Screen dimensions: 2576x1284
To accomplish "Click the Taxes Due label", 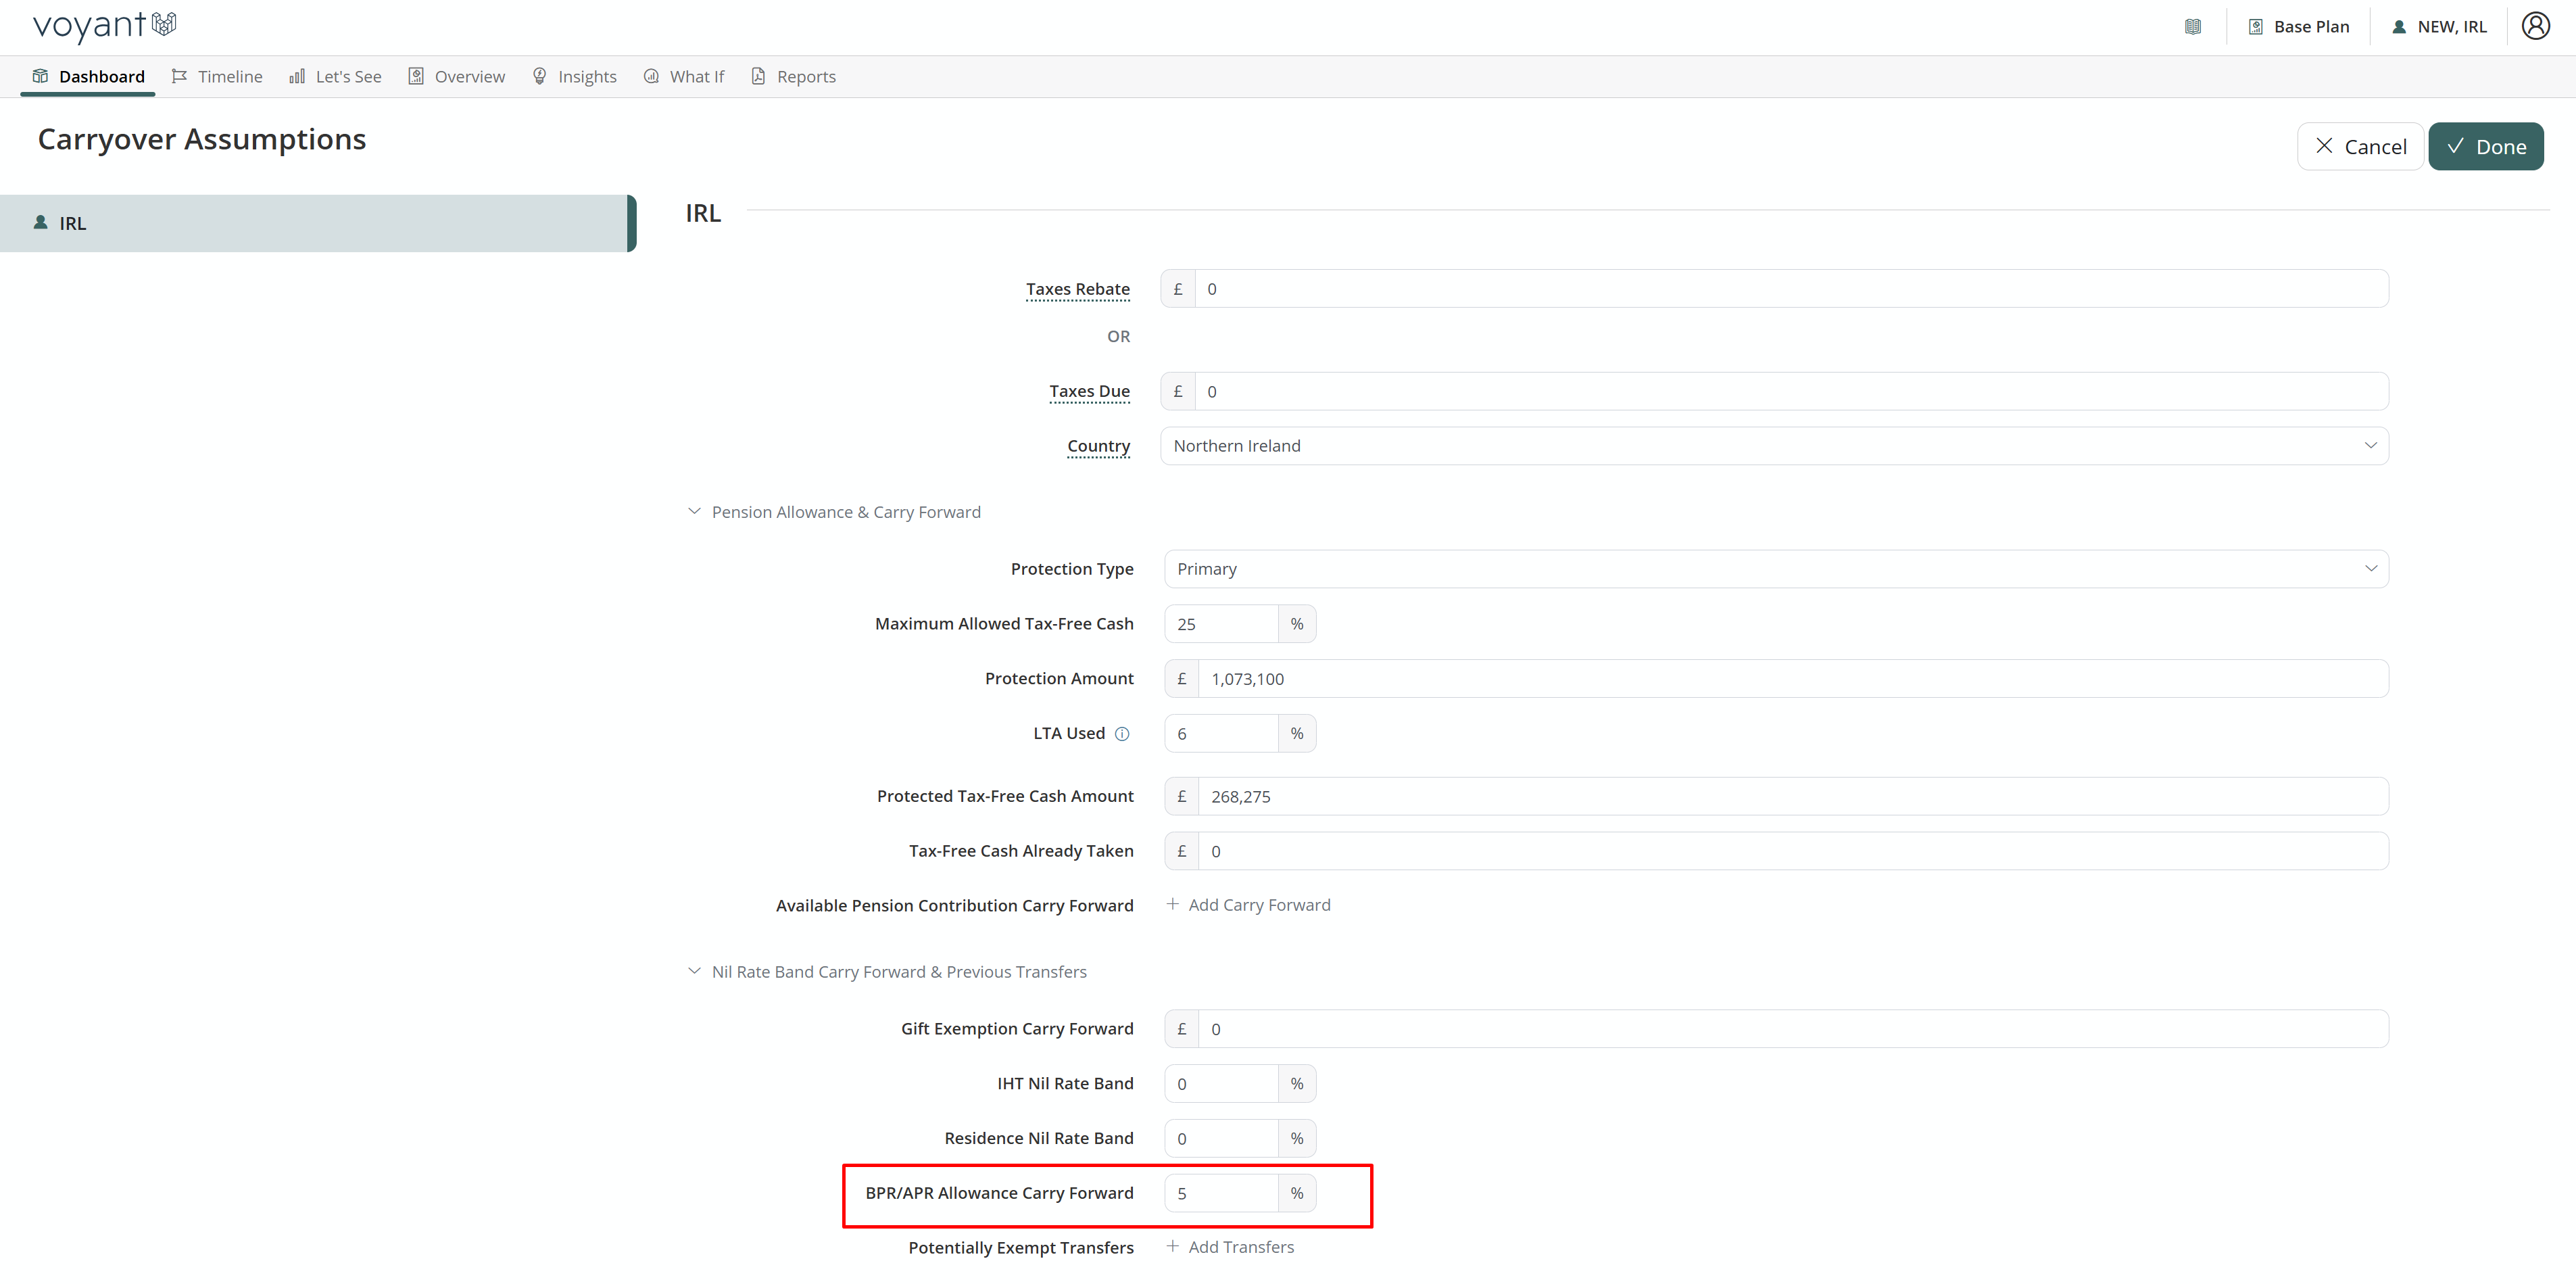I will click(1089, 391).
